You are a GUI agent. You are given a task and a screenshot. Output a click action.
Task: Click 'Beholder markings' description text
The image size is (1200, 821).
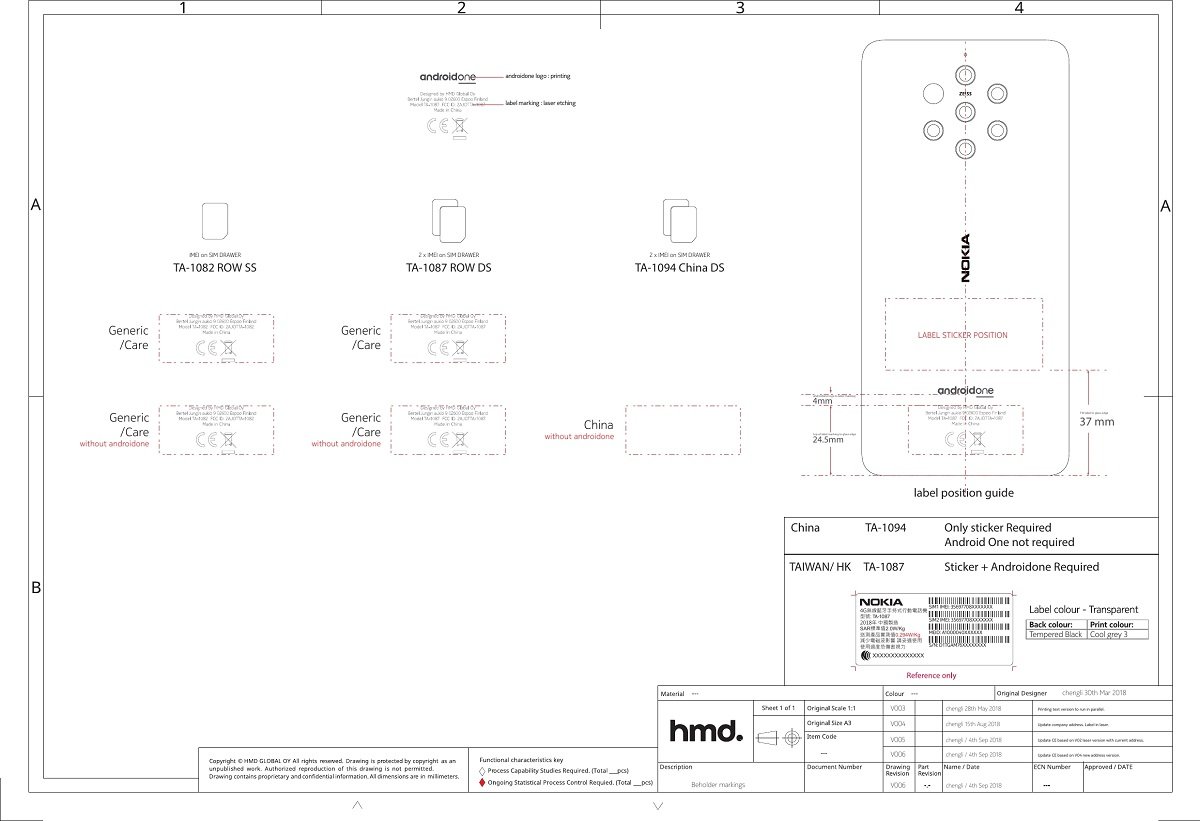click(718, 785)
